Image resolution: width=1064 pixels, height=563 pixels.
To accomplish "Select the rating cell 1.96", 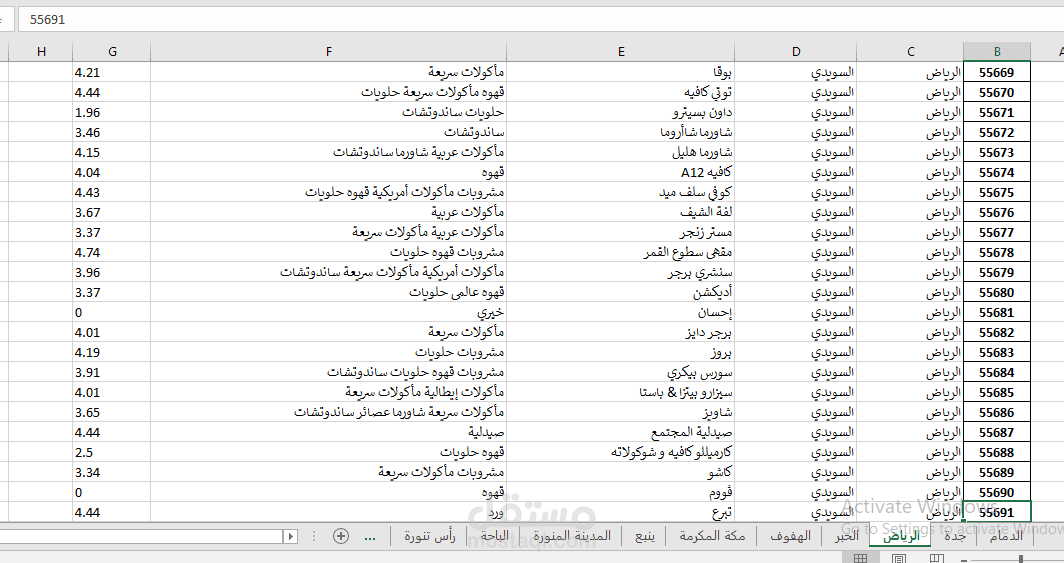I will click(112, 113).
